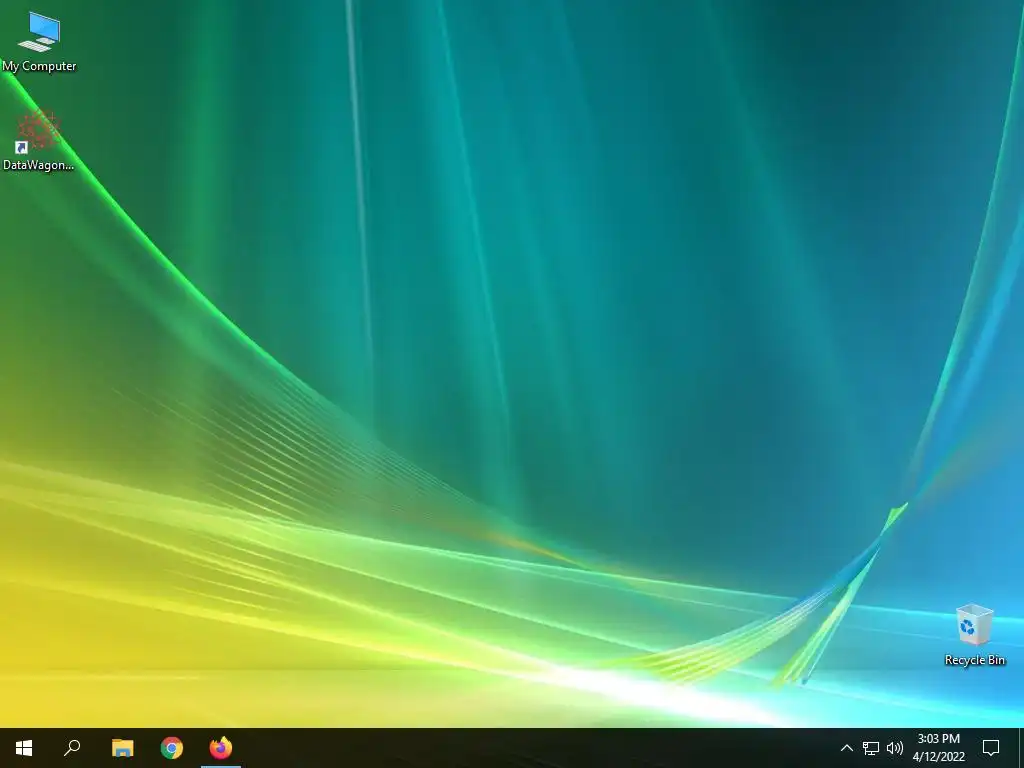This screenshot has width=1024, height=768.
Task: Show hidden system tray icons
Action: 846,748
